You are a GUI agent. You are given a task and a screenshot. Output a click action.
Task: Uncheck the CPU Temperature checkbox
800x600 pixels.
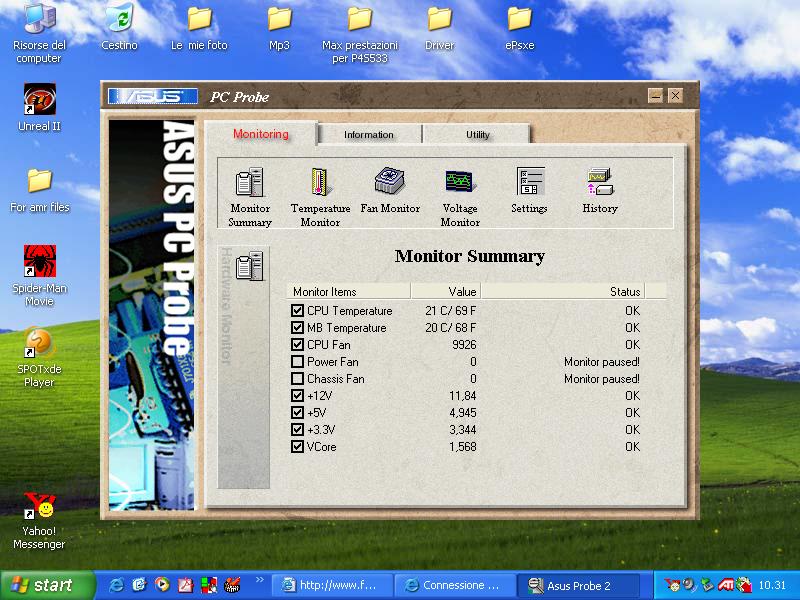(x=297, y=310)
